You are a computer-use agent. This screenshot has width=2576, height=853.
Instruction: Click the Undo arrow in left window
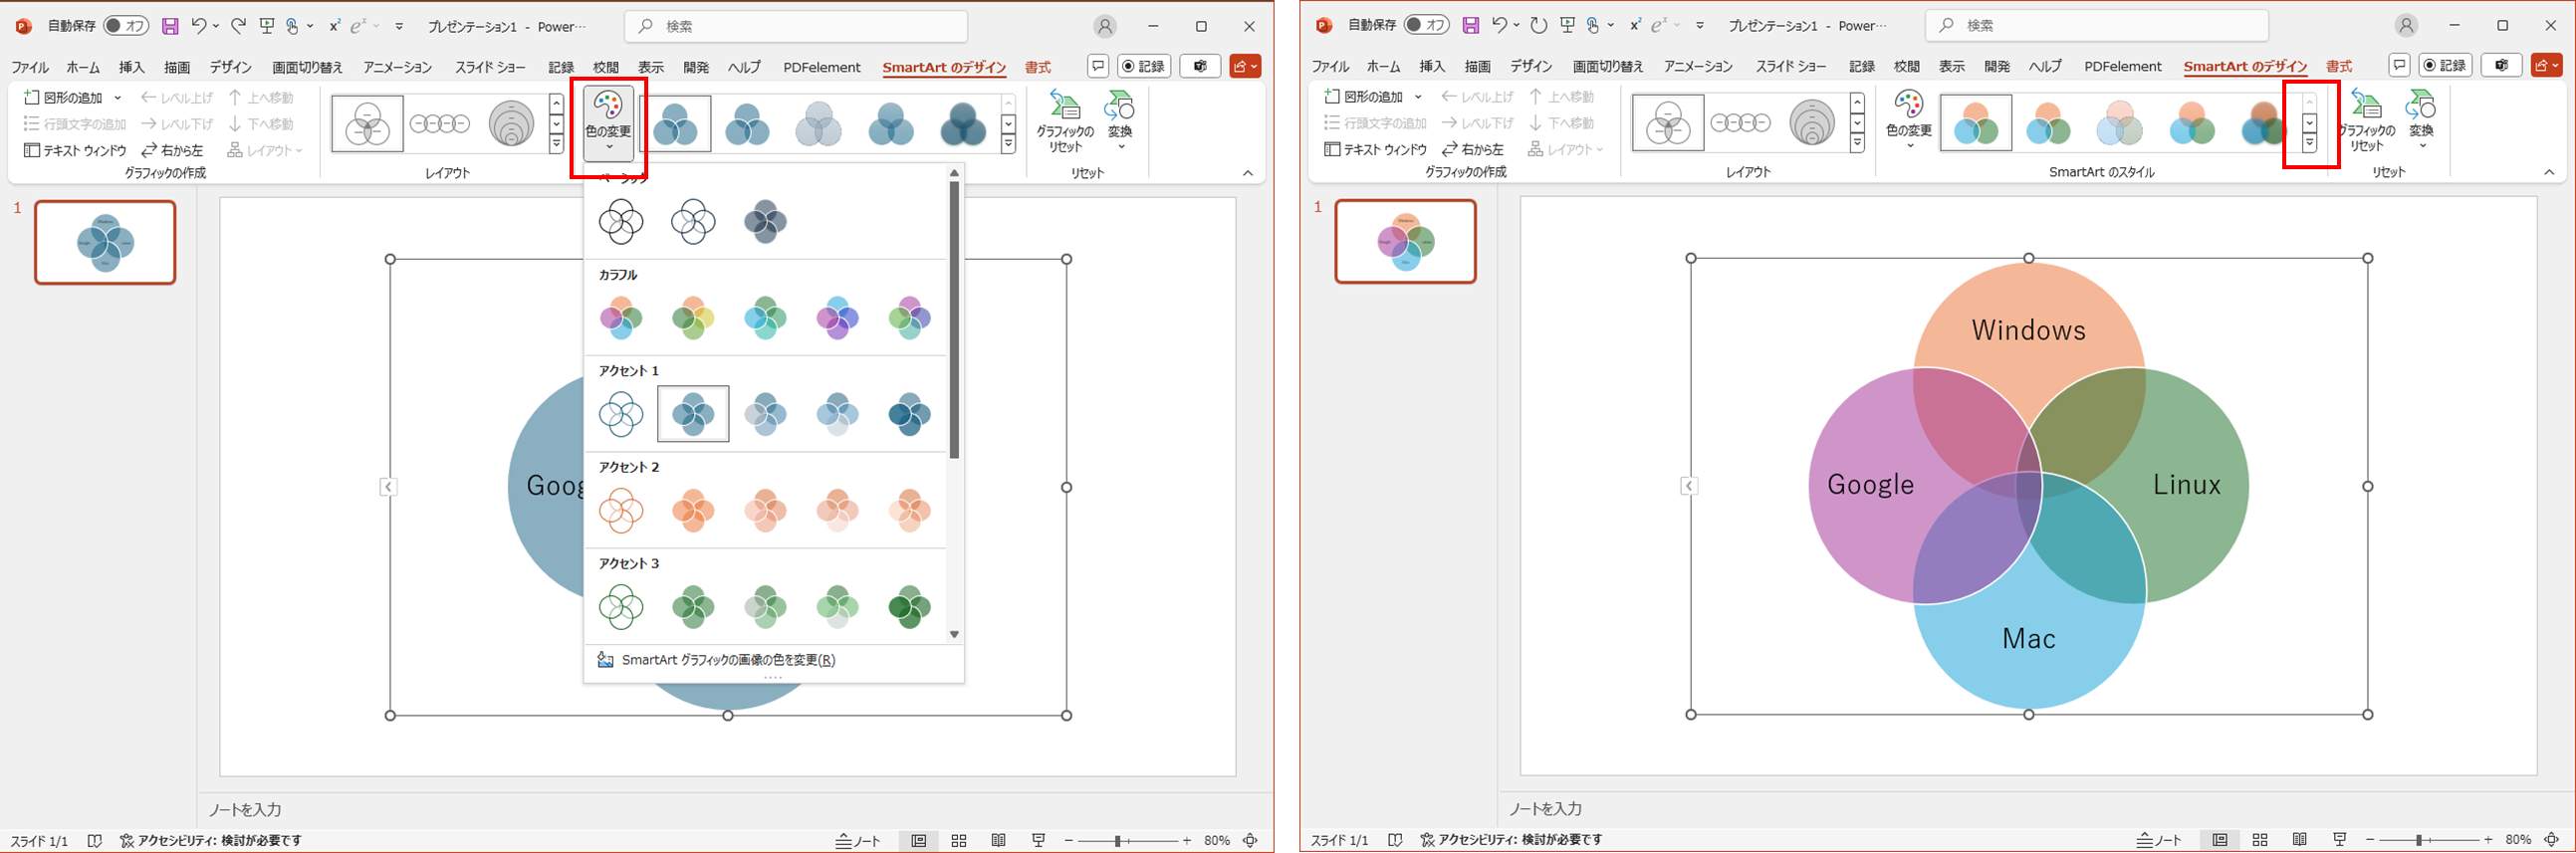(x=198, y=26)
